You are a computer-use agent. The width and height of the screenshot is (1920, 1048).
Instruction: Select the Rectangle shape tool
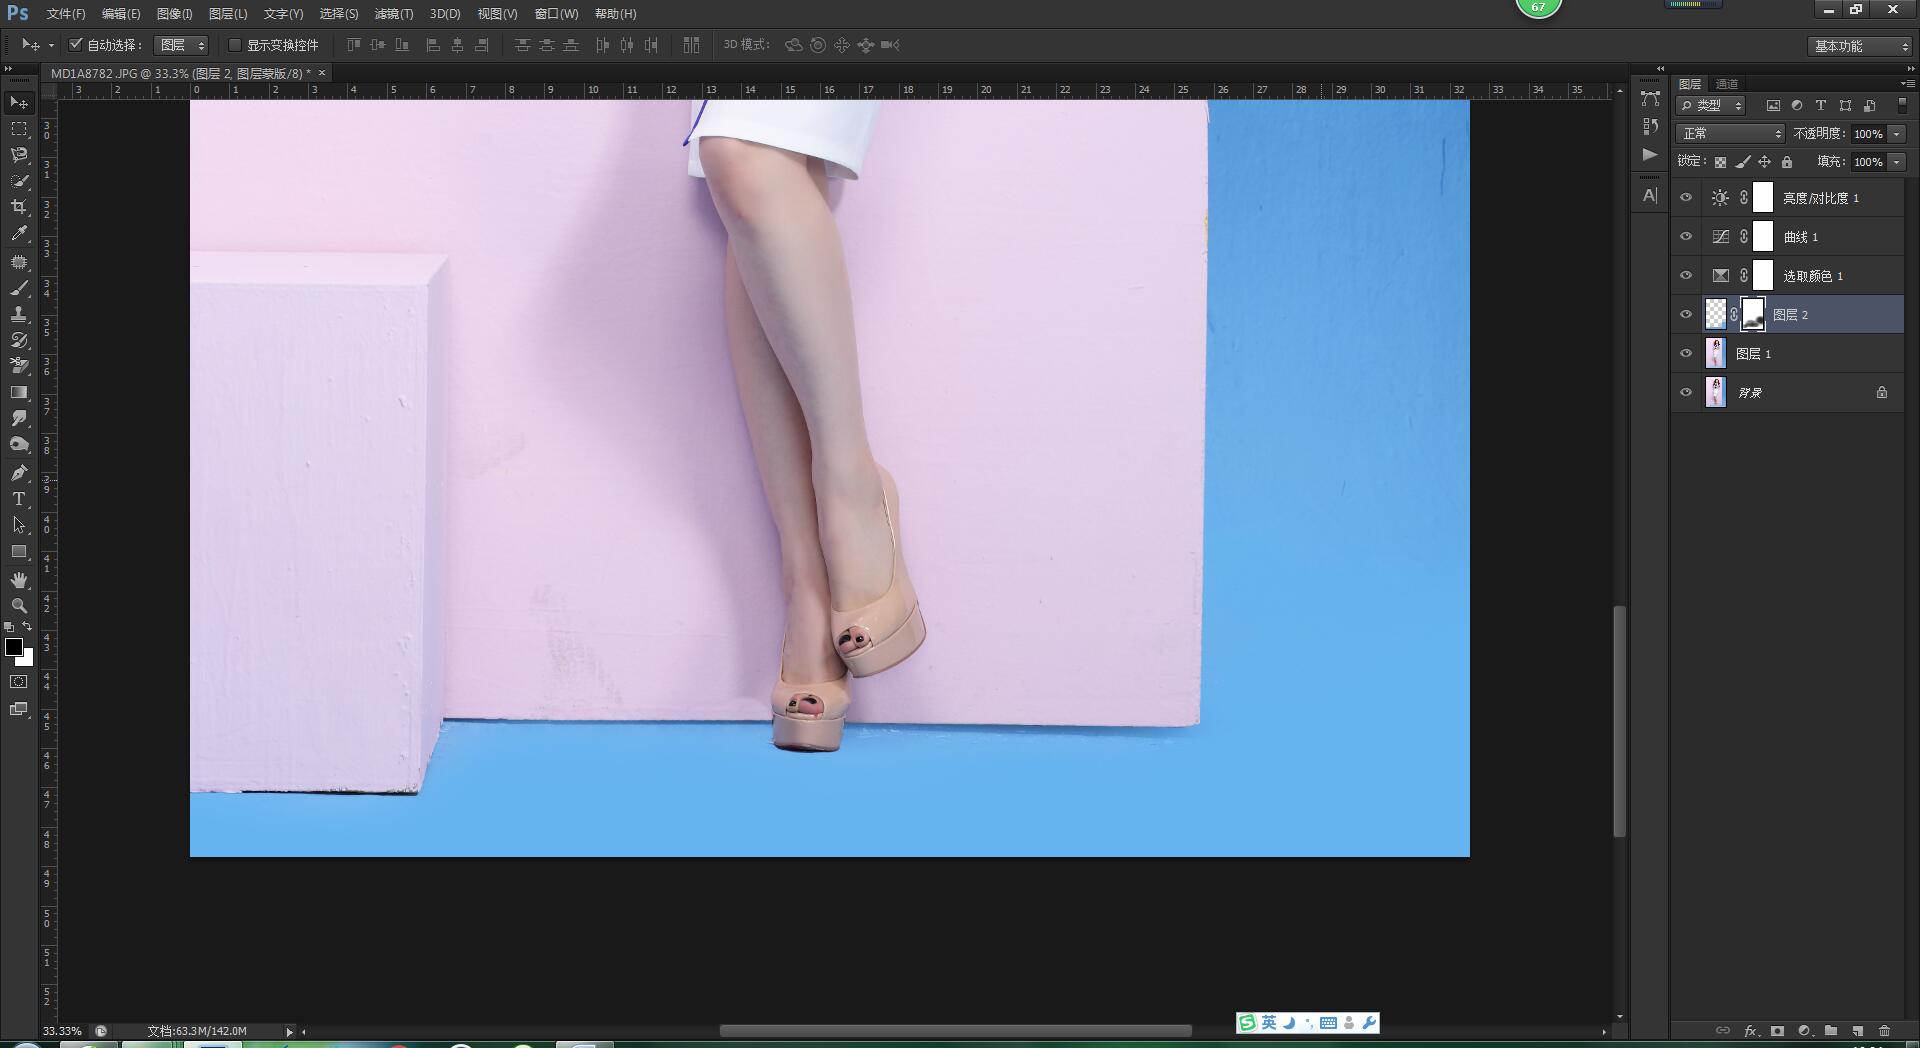(x=19, y=551)
